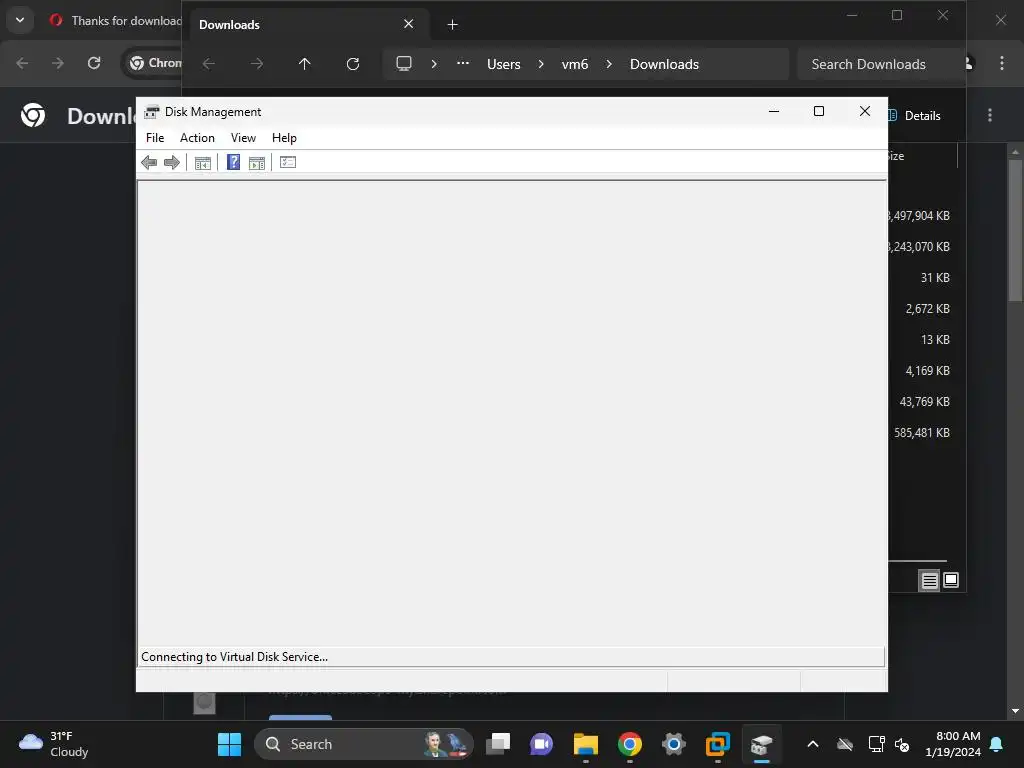Open File Explorer from the taskbar

pos(586,744)
